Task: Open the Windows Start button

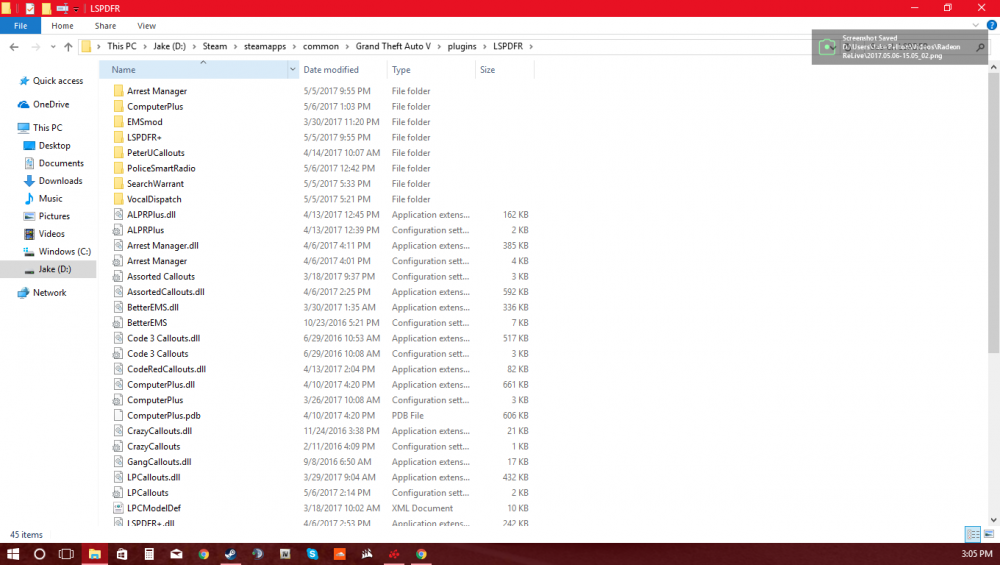Action: click(13, 554)
